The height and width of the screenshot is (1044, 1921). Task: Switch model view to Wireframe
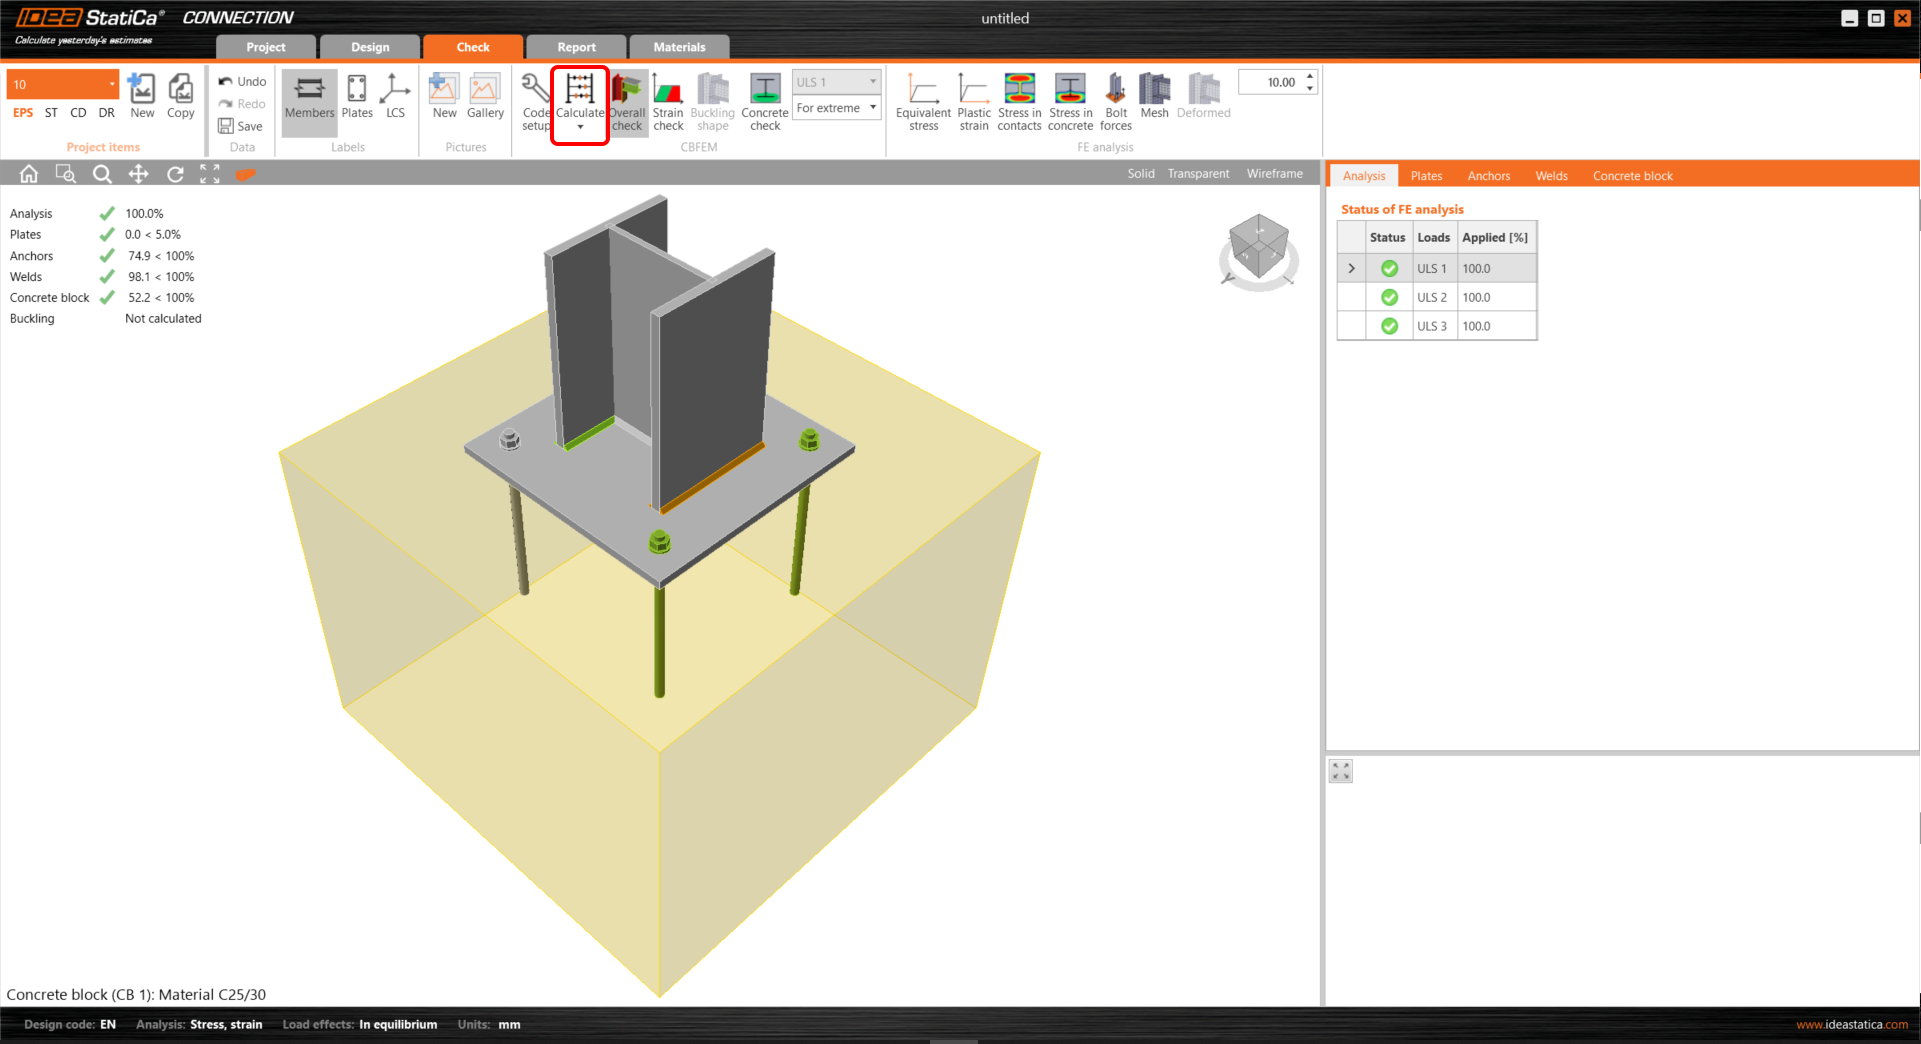[1274, 174]
